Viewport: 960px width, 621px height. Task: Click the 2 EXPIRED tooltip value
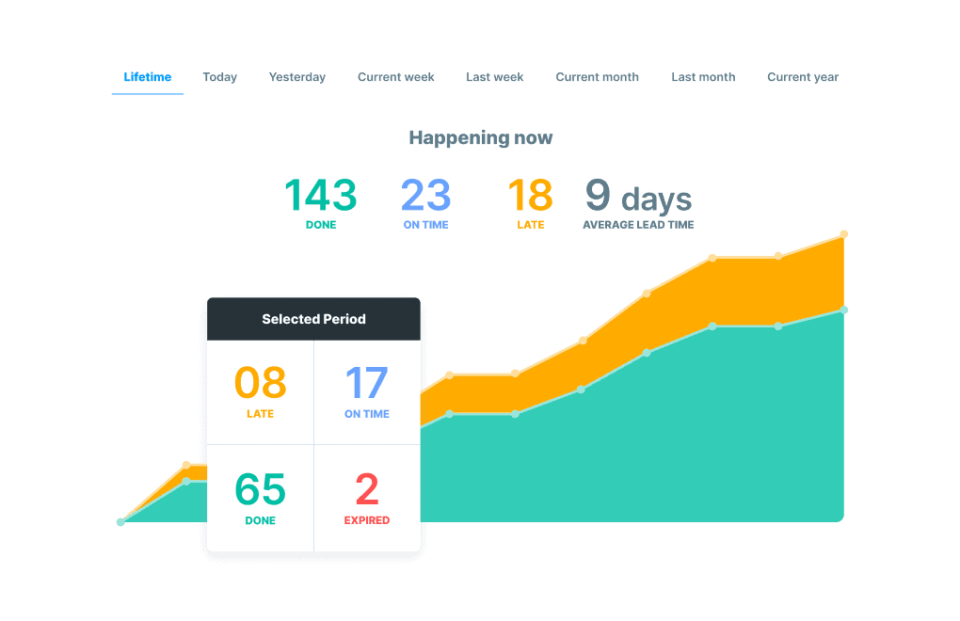coord(366,497)
